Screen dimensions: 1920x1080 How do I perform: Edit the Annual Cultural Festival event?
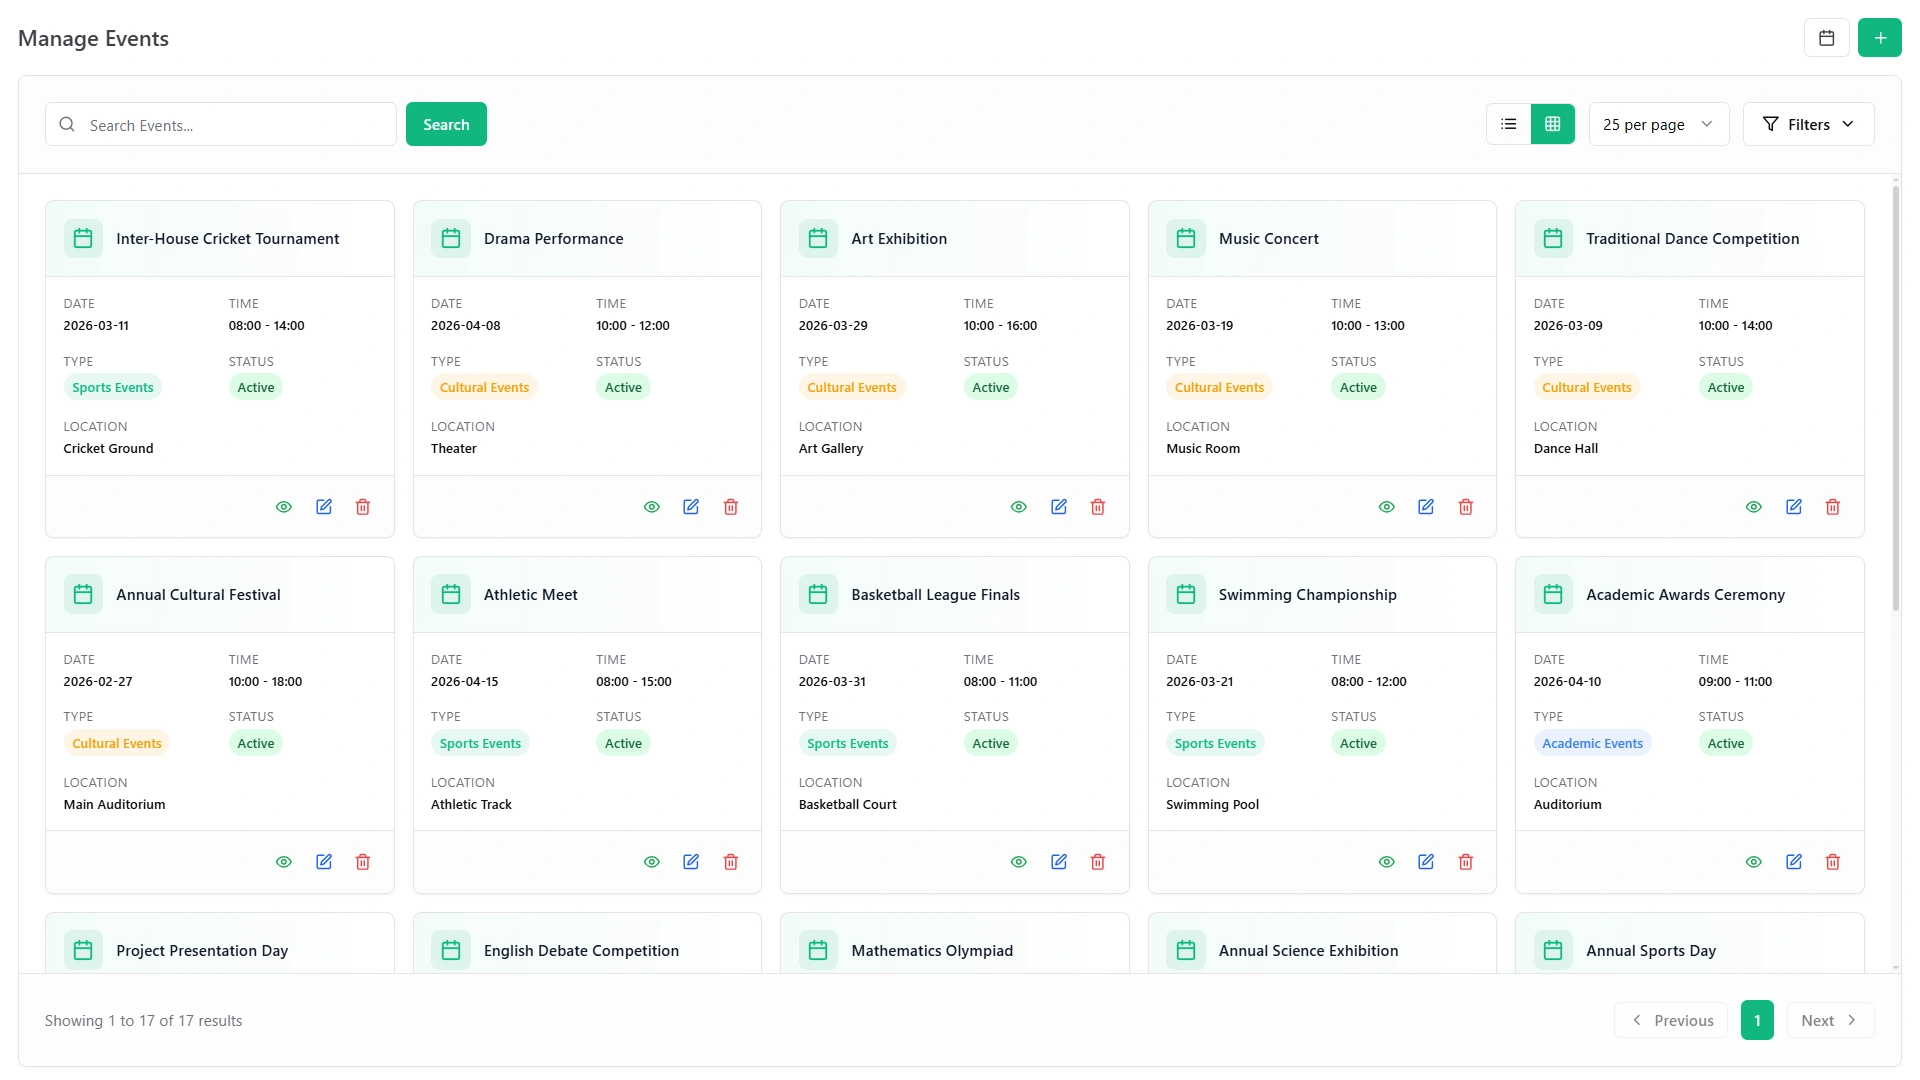coord(324,862)
